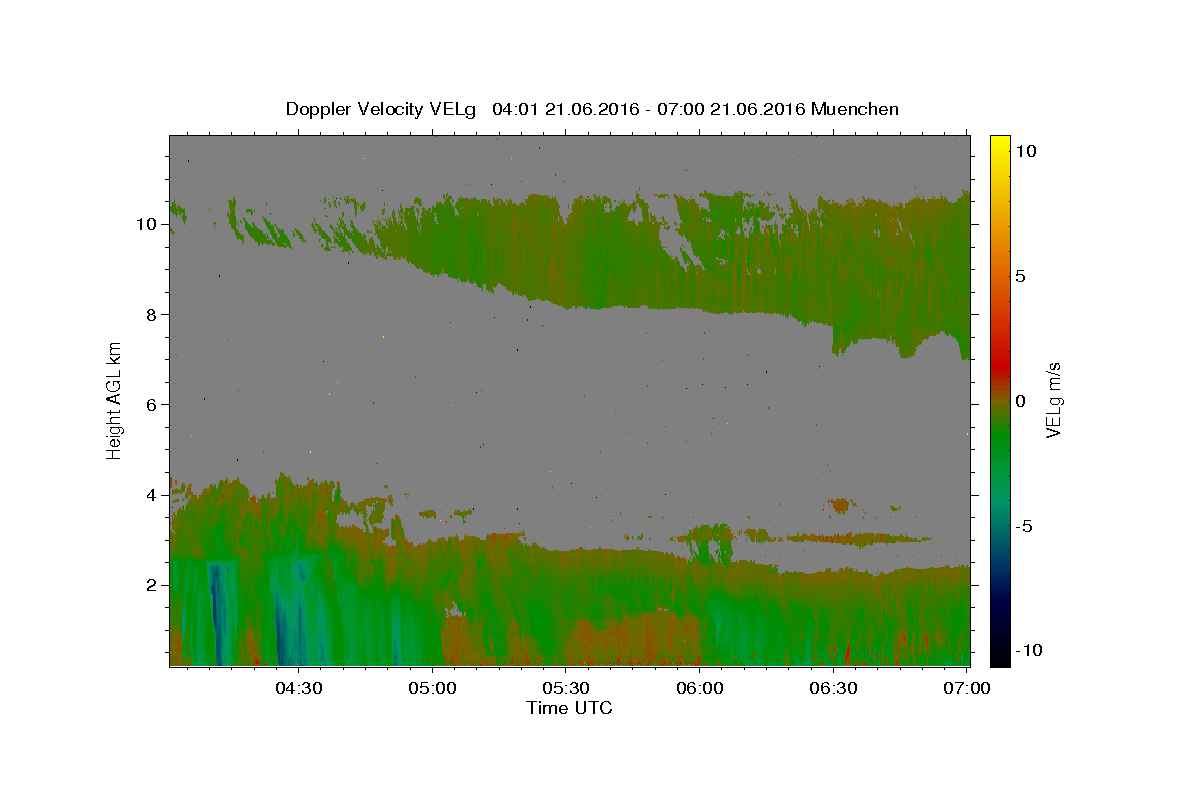Click the 05:30 time tick label
The width and height of the screenshot is (1200, 800).
coord(566,687)
